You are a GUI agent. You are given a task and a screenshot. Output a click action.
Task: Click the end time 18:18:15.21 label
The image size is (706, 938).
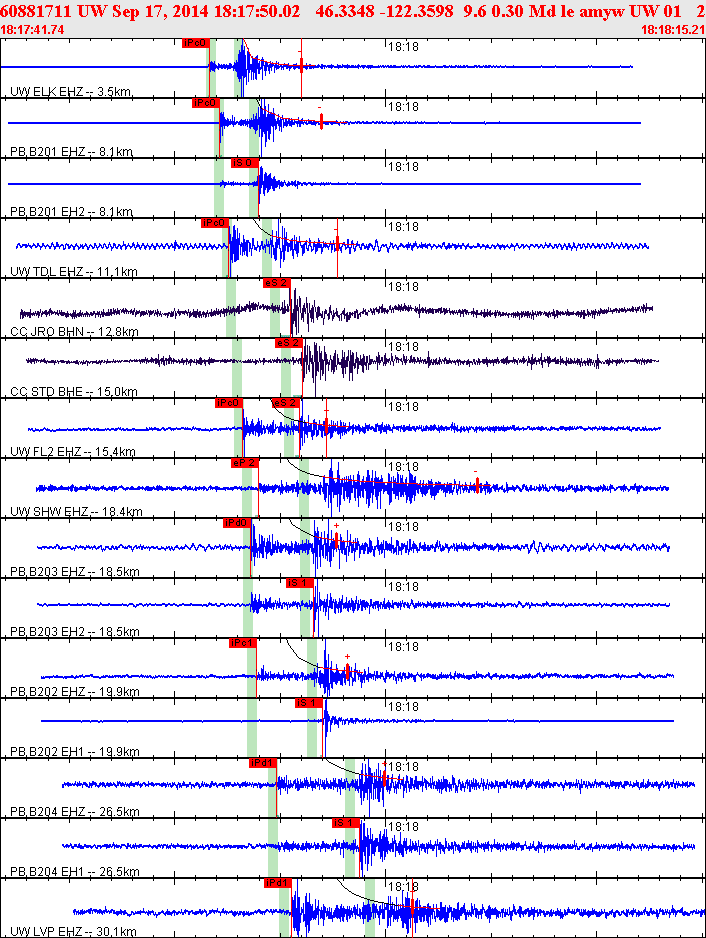click(673, 30)
